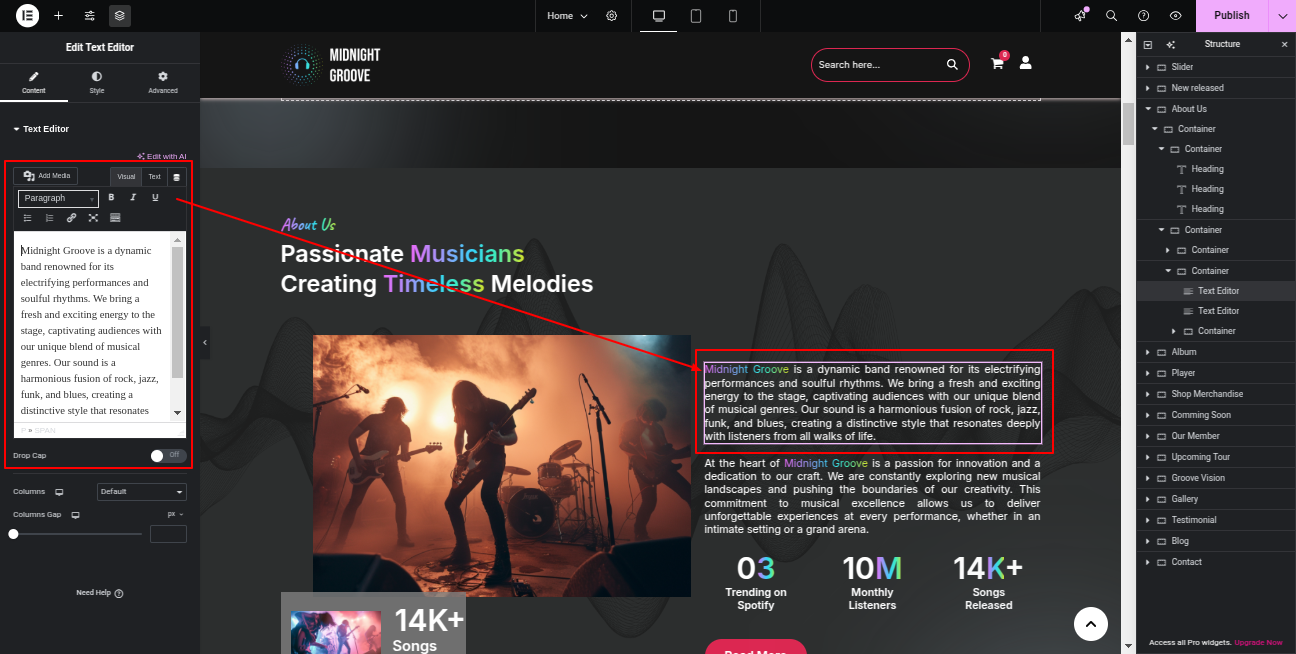Collapse the About Us item in Structure
The width and height of the screenshot is (1296, 654).
(1148, 109)
